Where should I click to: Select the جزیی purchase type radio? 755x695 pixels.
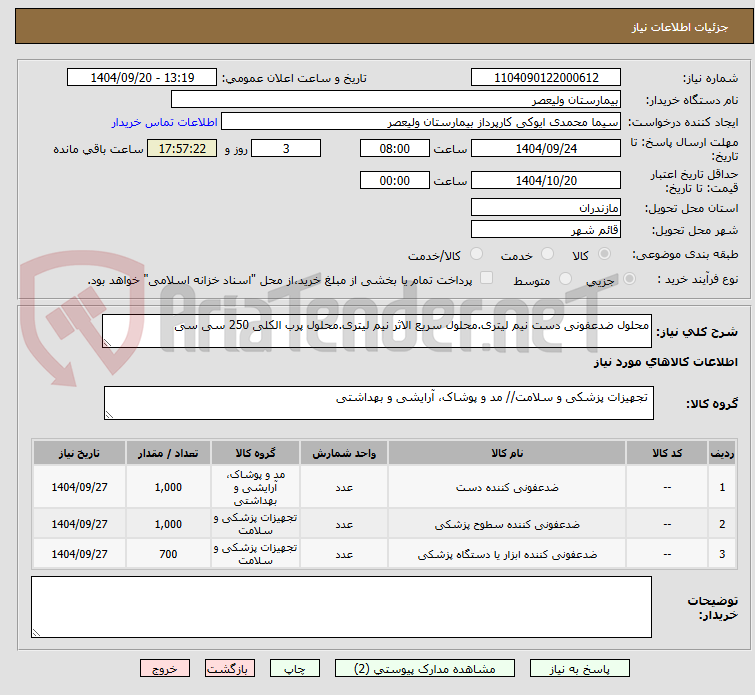pyautogui.click(x=629, y=279)
